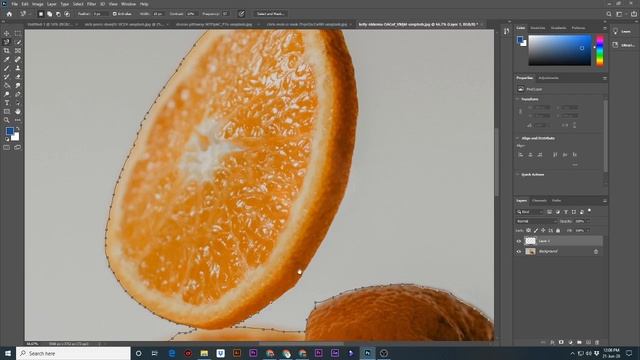The image size is (640, 360).
Task: Select the Hand tool
Action: click(18, 111)
